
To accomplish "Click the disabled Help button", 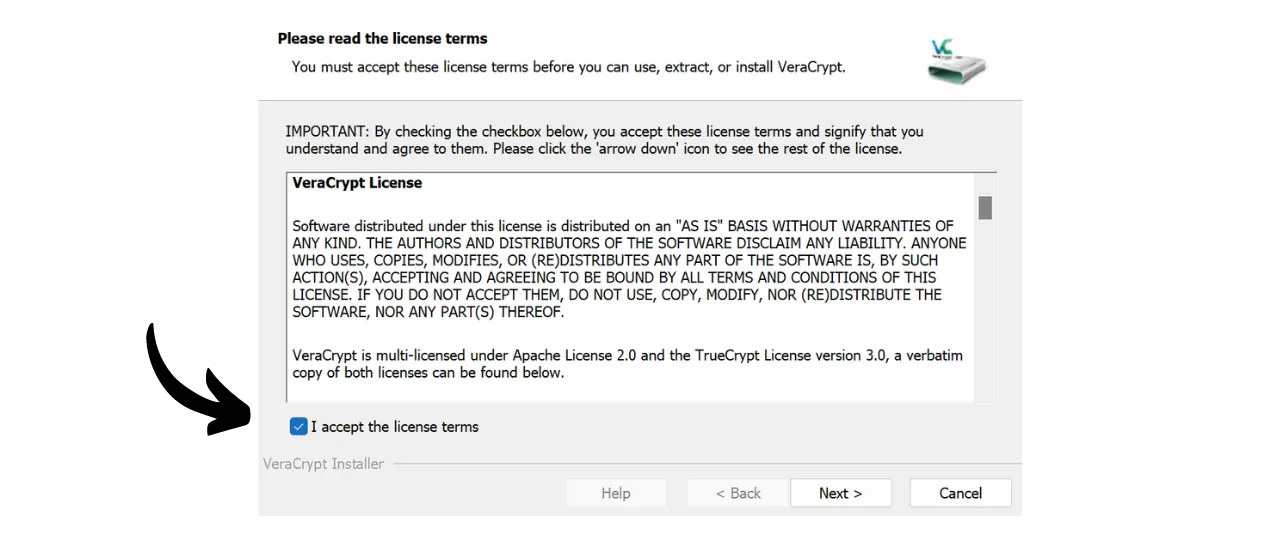I will [x=616, y=493].
